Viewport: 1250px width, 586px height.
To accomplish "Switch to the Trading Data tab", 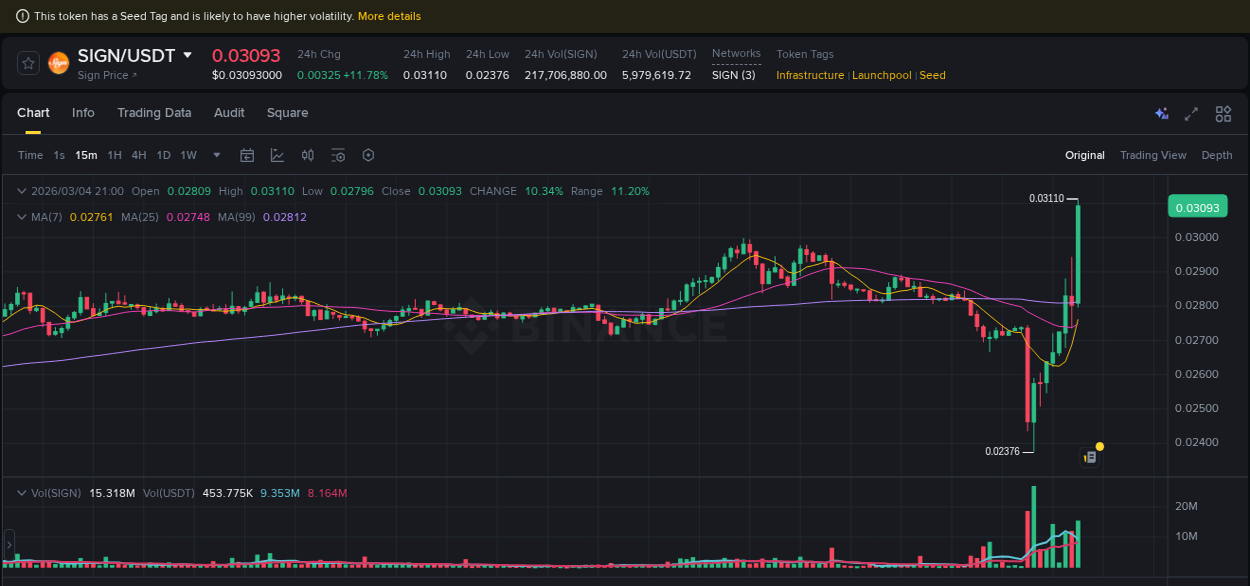I will pos(154,113).
